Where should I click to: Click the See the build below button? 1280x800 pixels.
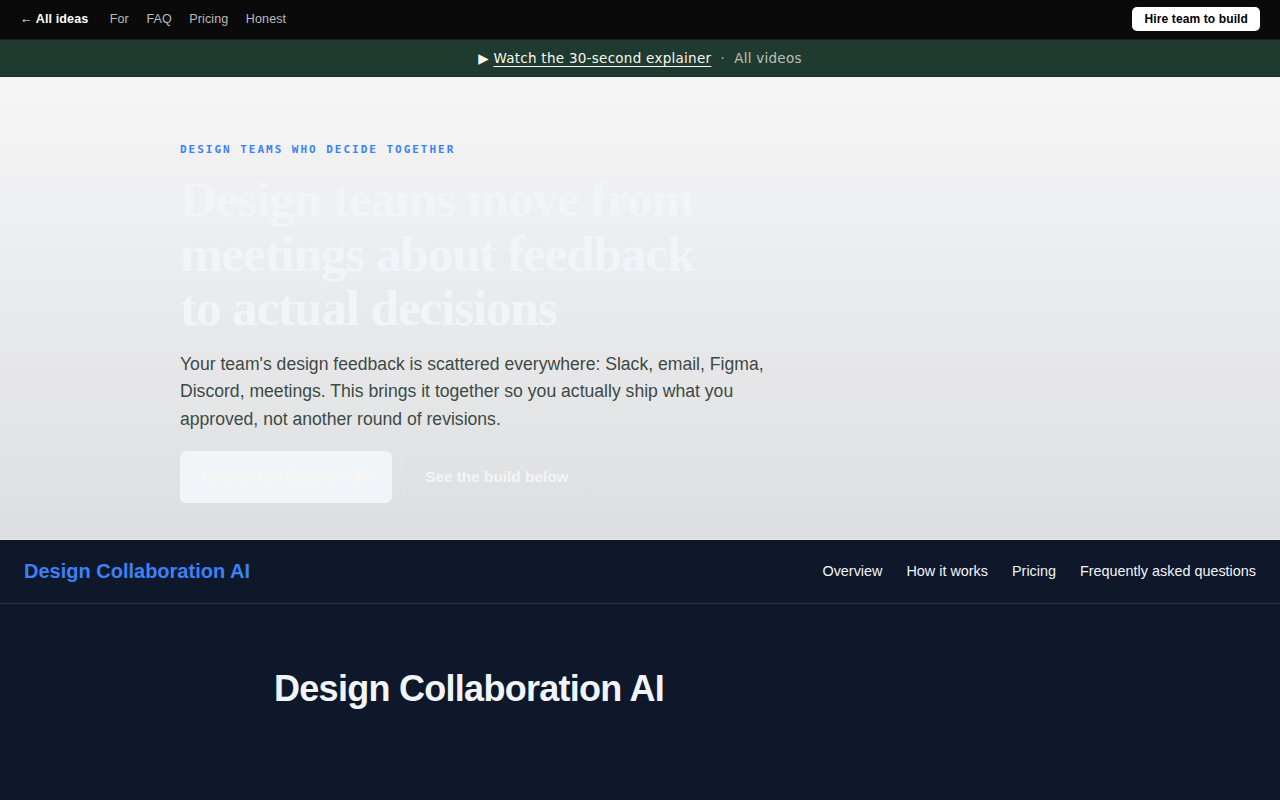(497, 477)
